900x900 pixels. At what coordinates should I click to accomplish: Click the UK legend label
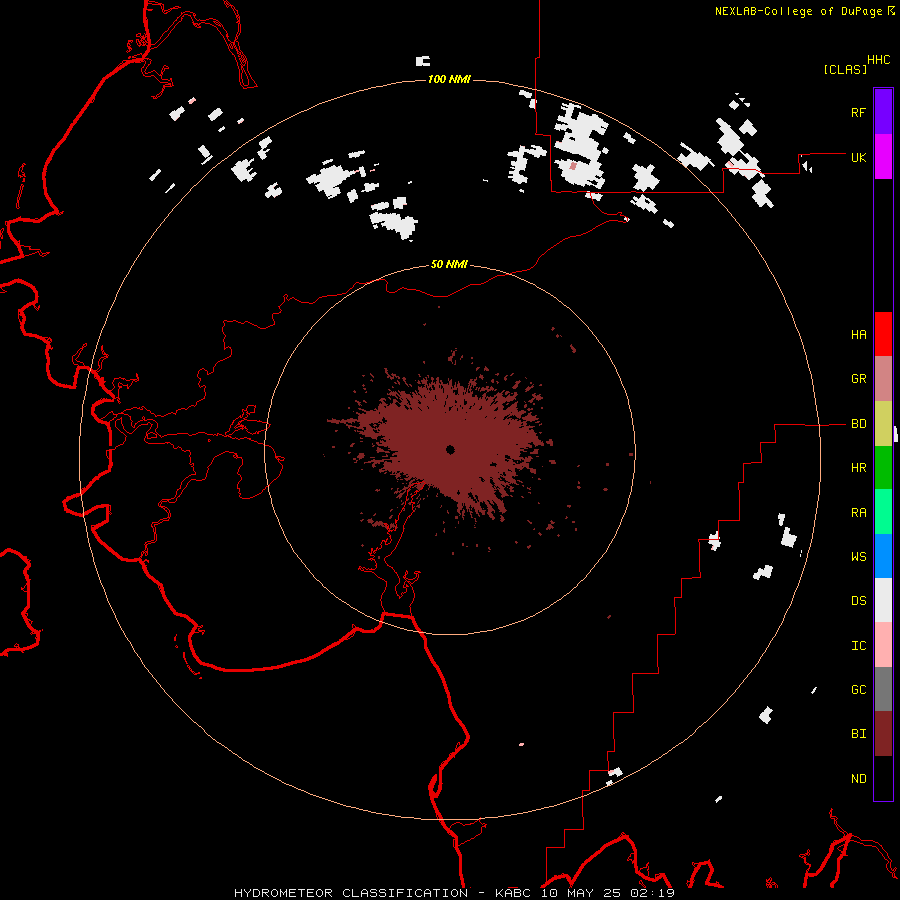[x=858, y=157]
